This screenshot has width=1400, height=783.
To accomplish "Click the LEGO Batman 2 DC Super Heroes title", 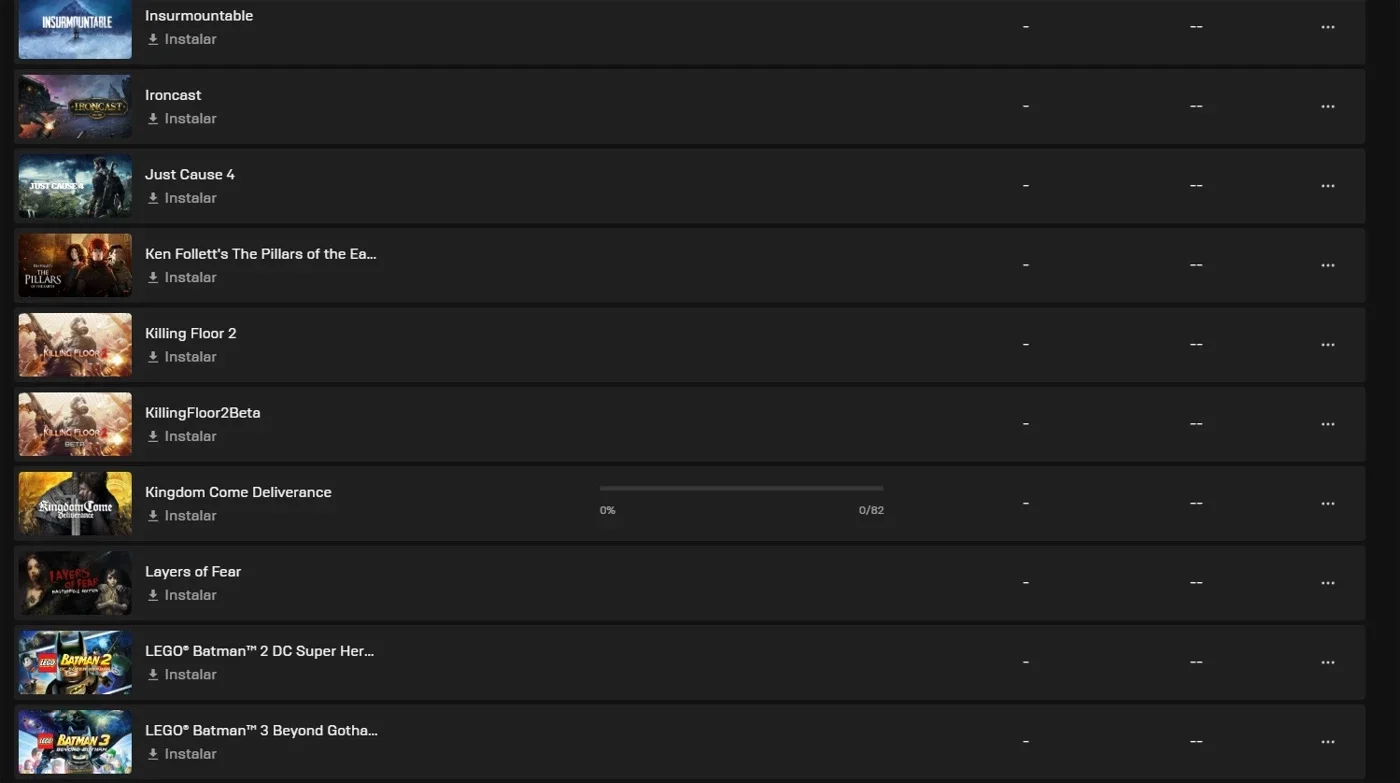I will pos(260,651).
